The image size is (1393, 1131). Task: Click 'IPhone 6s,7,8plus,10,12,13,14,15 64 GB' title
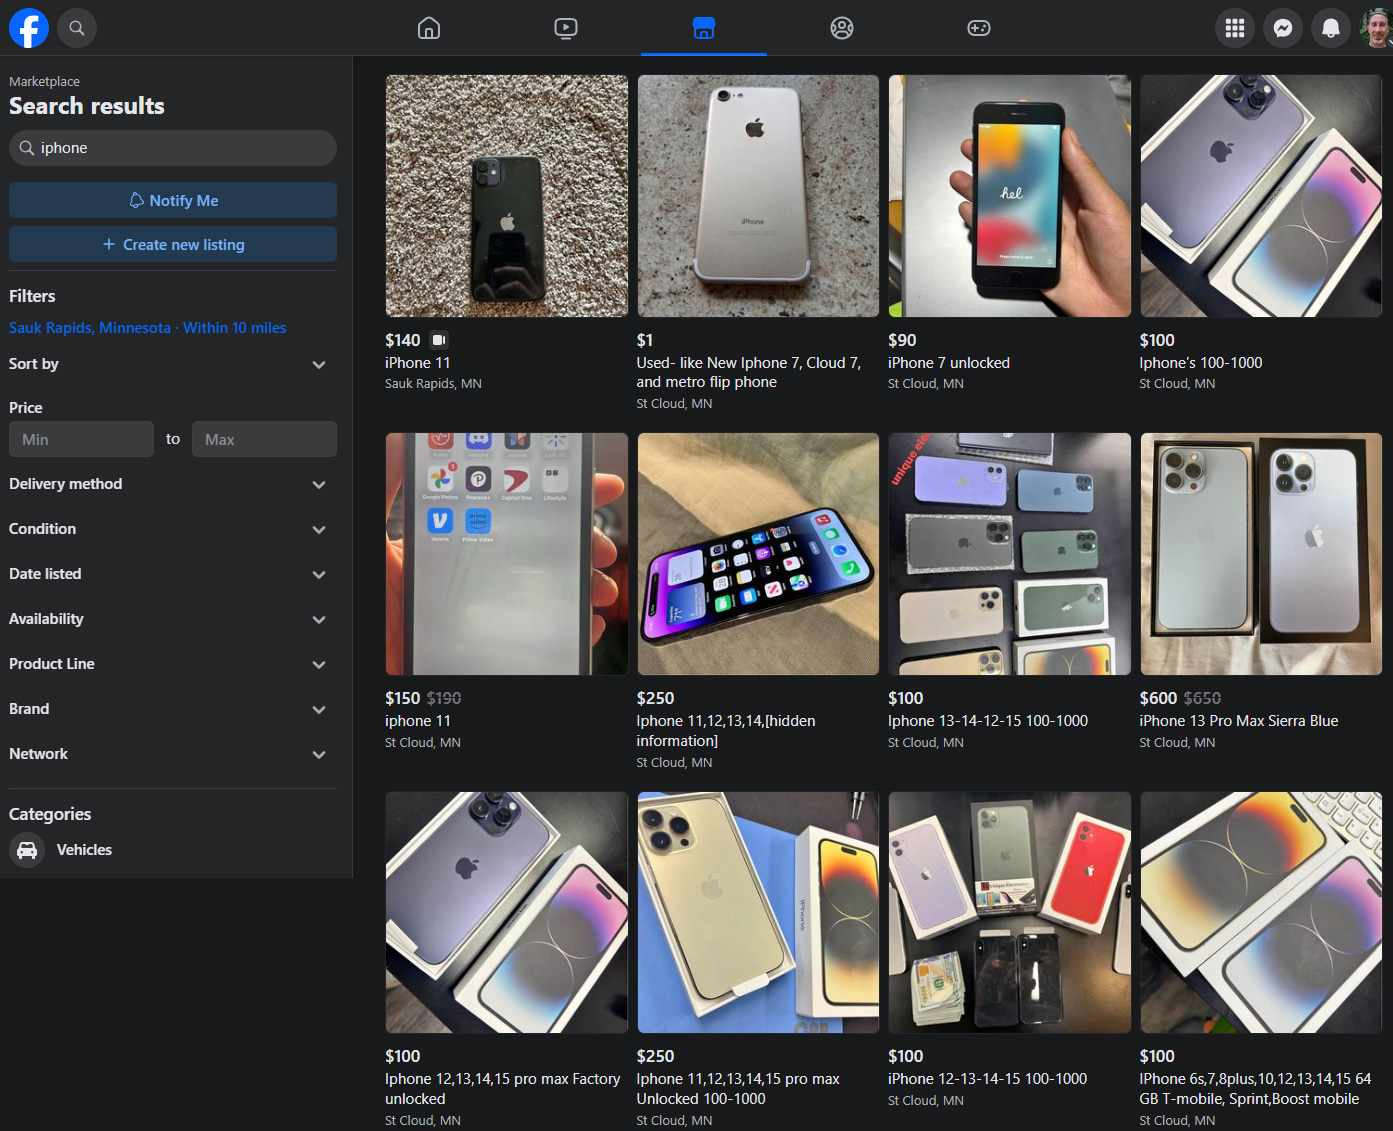1255,1089
